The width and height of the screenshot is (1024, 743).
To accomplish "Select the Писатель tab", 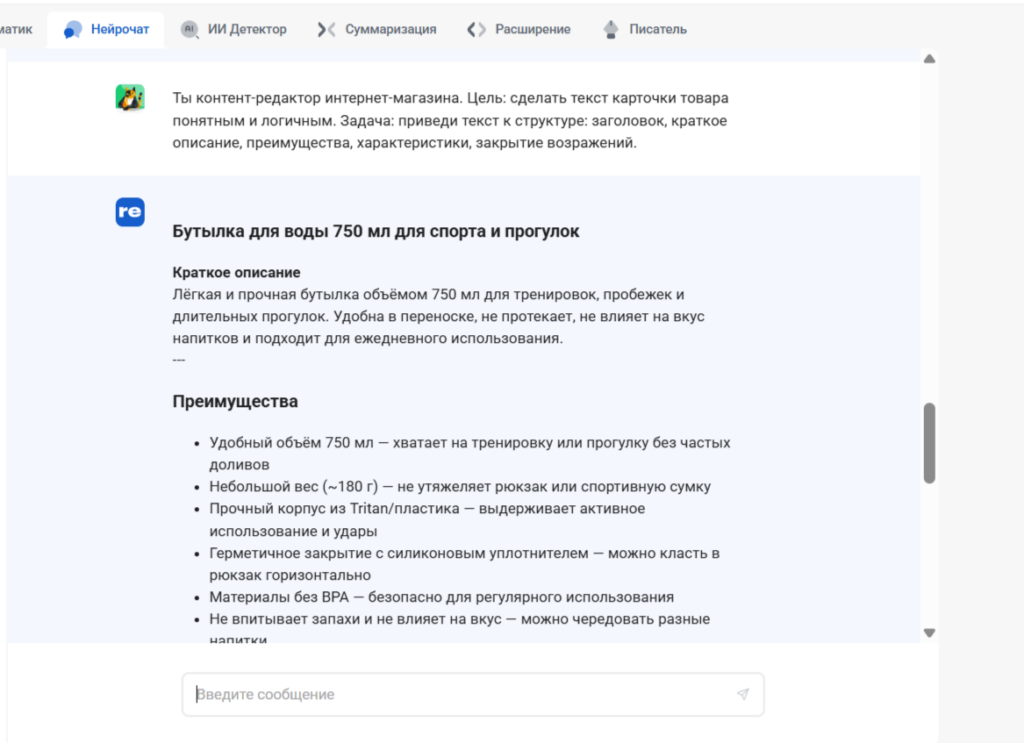I will [657, 30].
